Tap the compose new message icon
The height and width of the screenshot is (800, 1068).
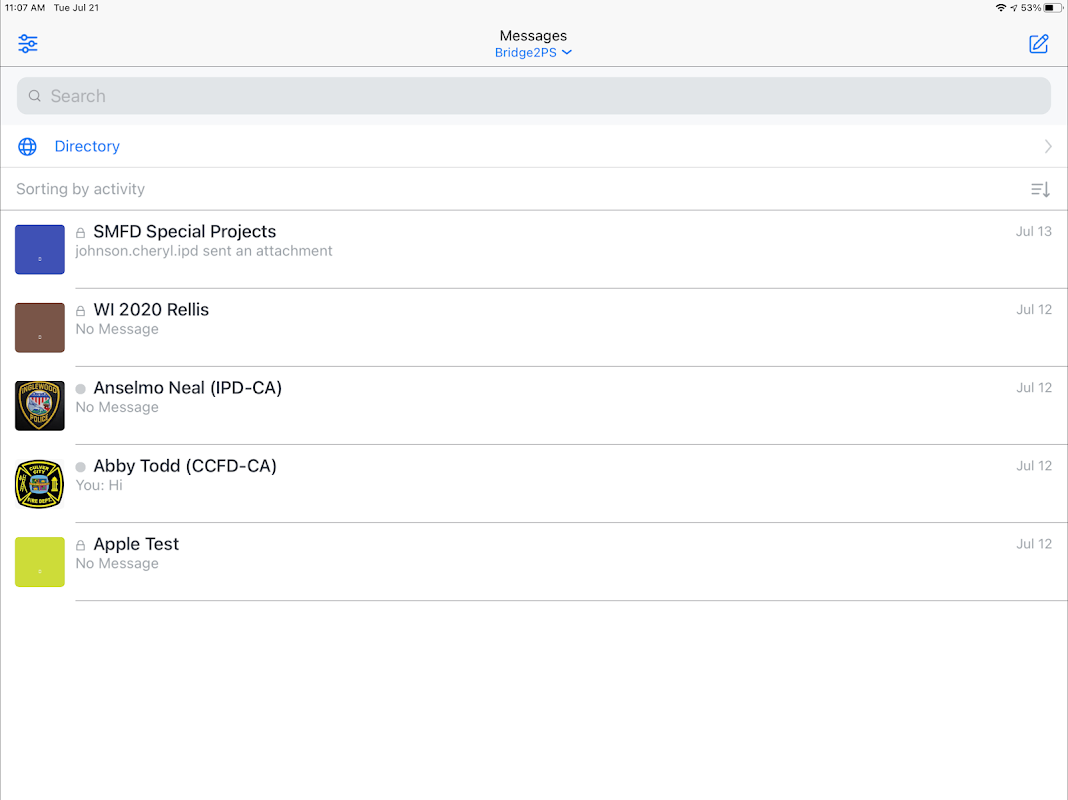1039,44
